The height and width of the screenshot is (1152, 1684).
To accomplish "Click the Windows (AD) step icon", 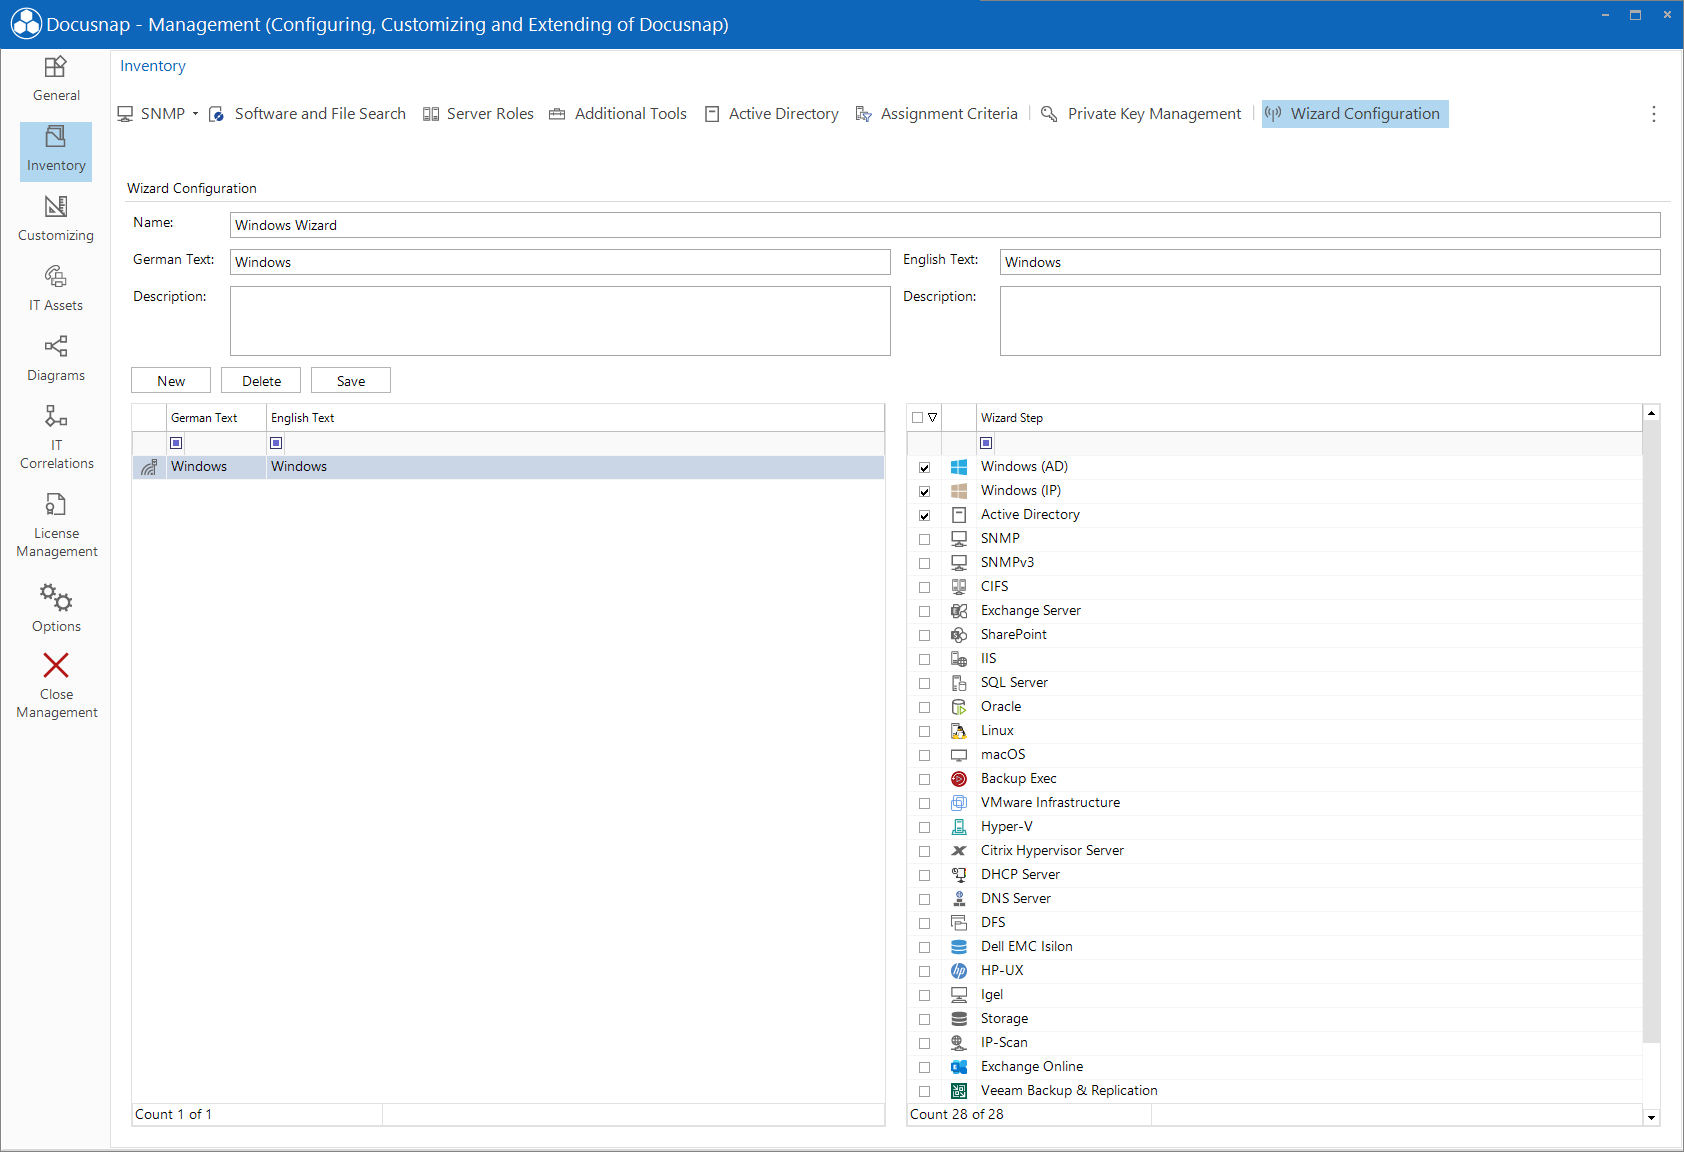I will click(959, 467).
